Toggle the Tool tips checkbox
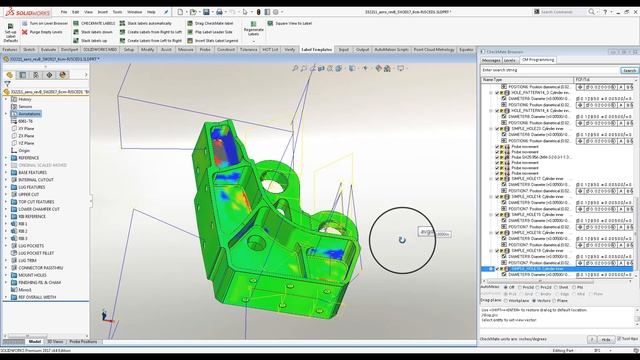Image resolution: width=640 pixels, height=360 pixels. point(619,339)
